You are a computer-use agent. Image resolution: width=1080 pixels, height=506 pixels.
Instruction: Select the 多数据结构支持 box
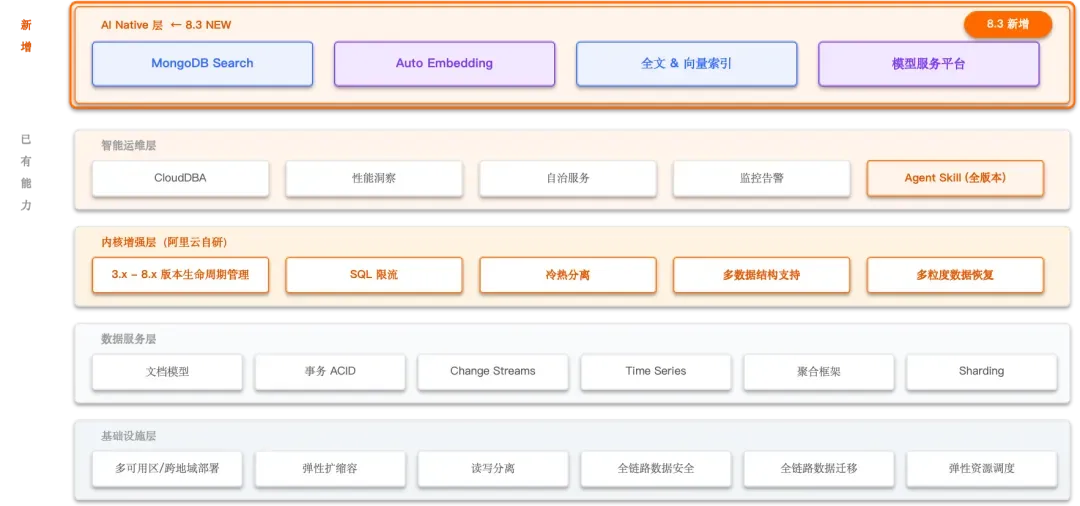(x=761, y=275)
